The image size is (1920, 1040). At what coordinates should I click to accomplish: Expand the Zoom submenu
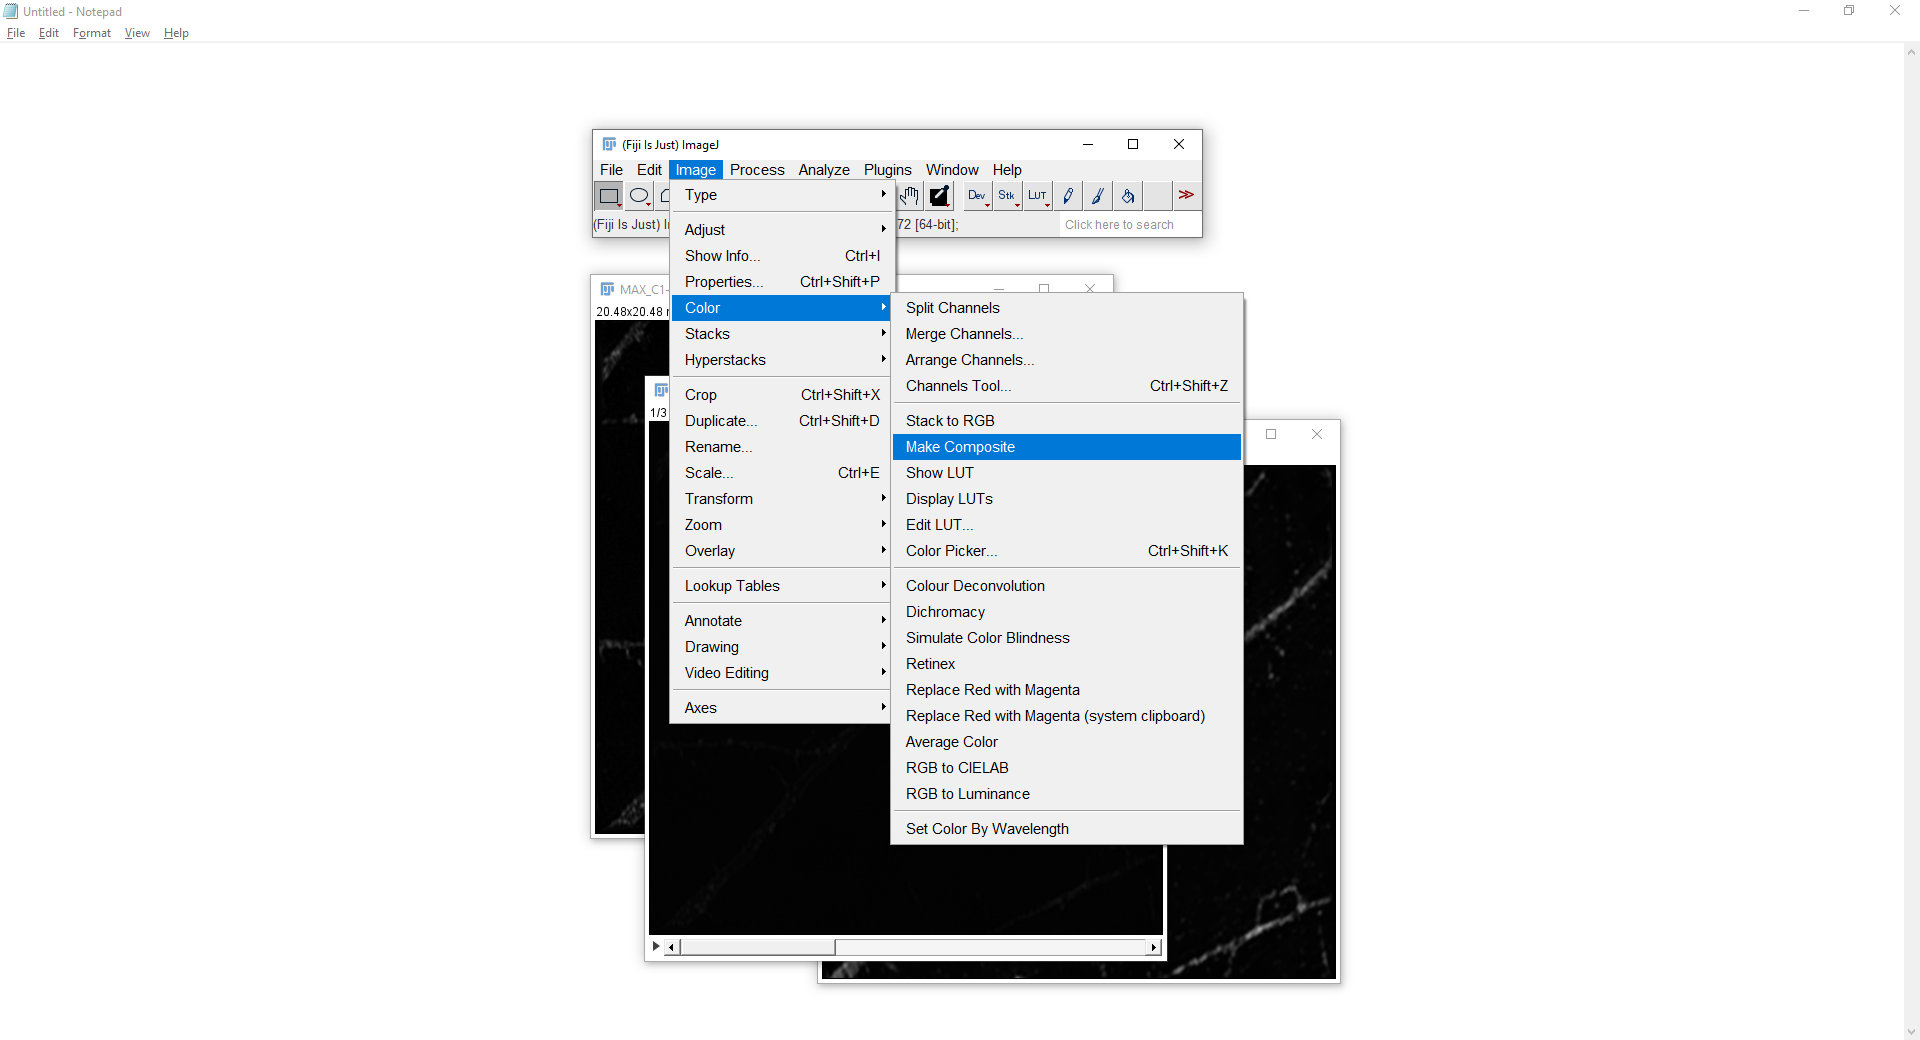click(x=782, y=525)
